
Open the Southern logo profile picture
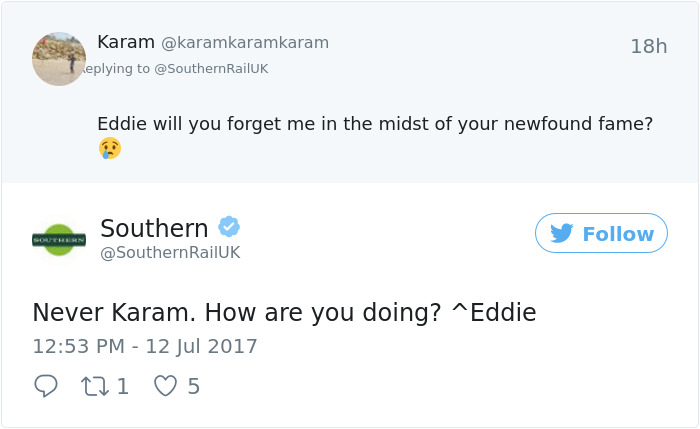point(59,240)
